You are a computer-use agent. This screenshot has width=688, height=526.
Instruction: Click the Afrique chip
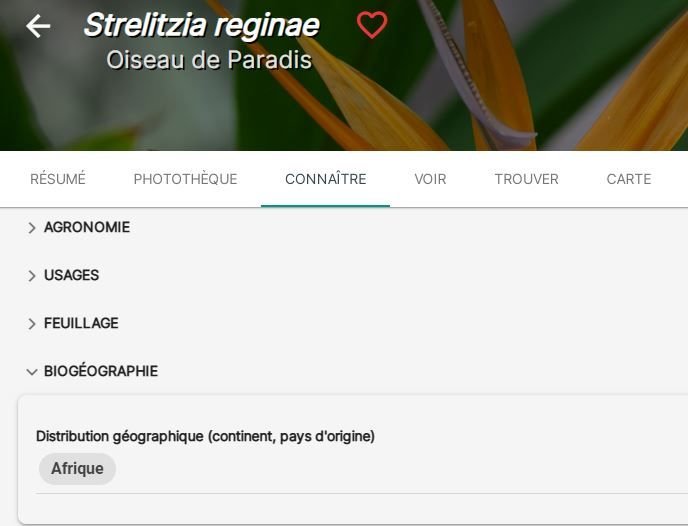77,469
